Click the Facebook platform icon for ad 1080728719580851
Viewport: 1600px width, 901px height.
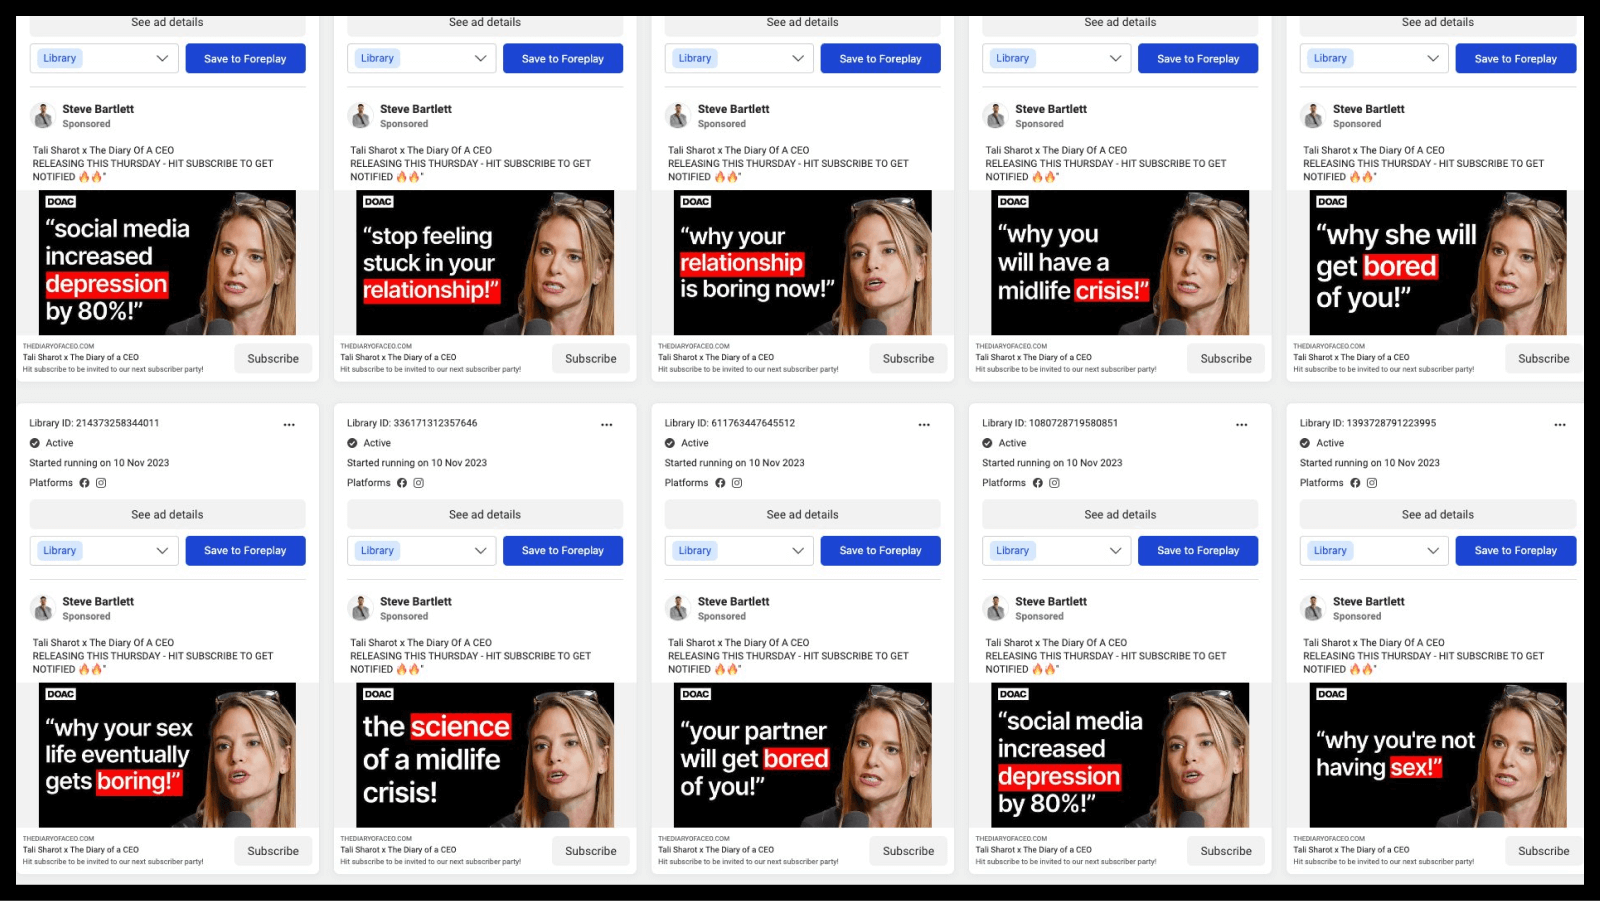[1037, 483]
